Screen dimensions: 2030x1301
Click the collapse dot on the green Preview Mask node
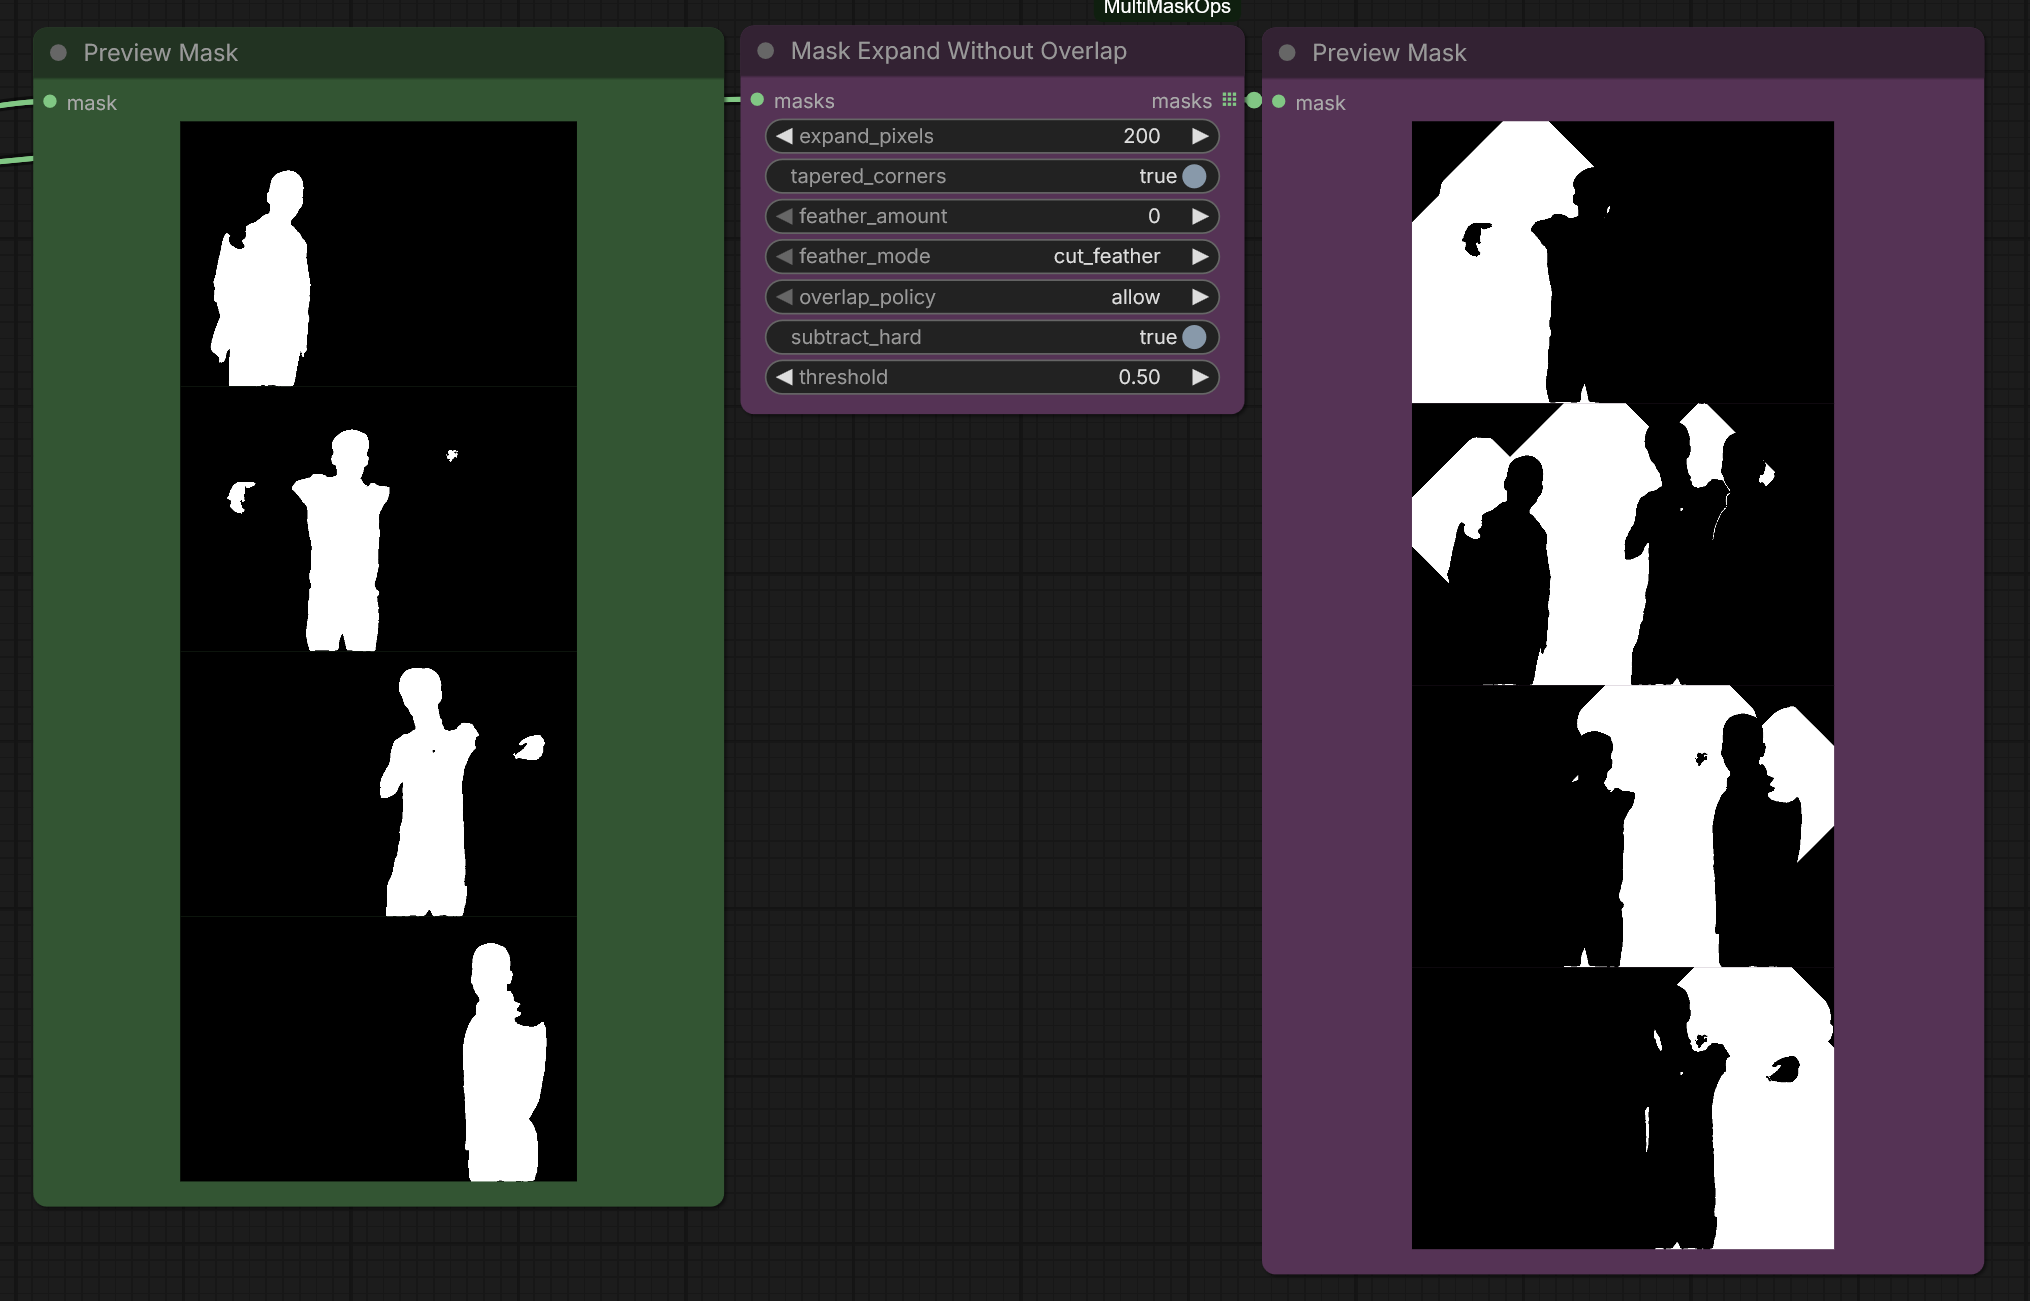[x=58, y=53]
